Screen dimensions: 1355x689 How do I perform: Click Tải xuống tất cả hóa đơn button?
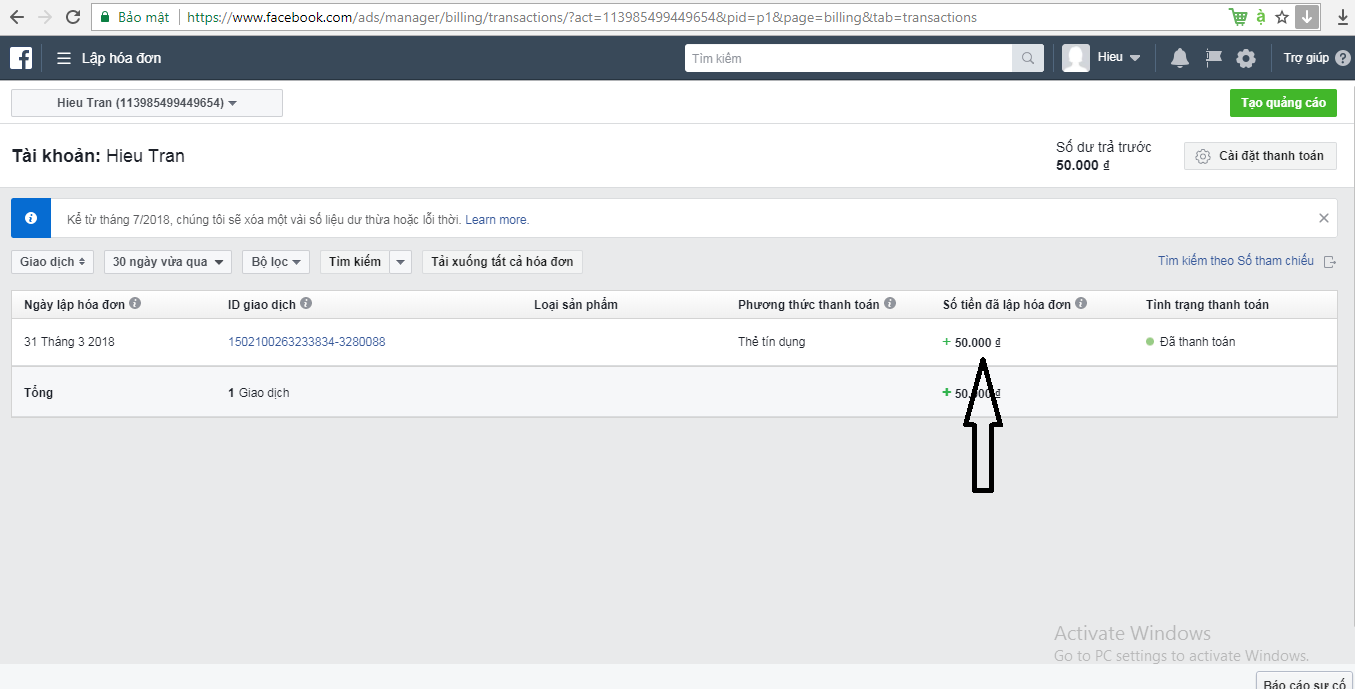(502, 262)
